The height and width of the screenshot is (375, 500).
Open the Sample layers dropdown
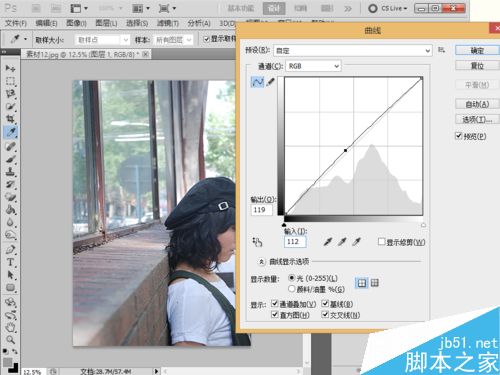pyautogui.click(x=174, y=40)
